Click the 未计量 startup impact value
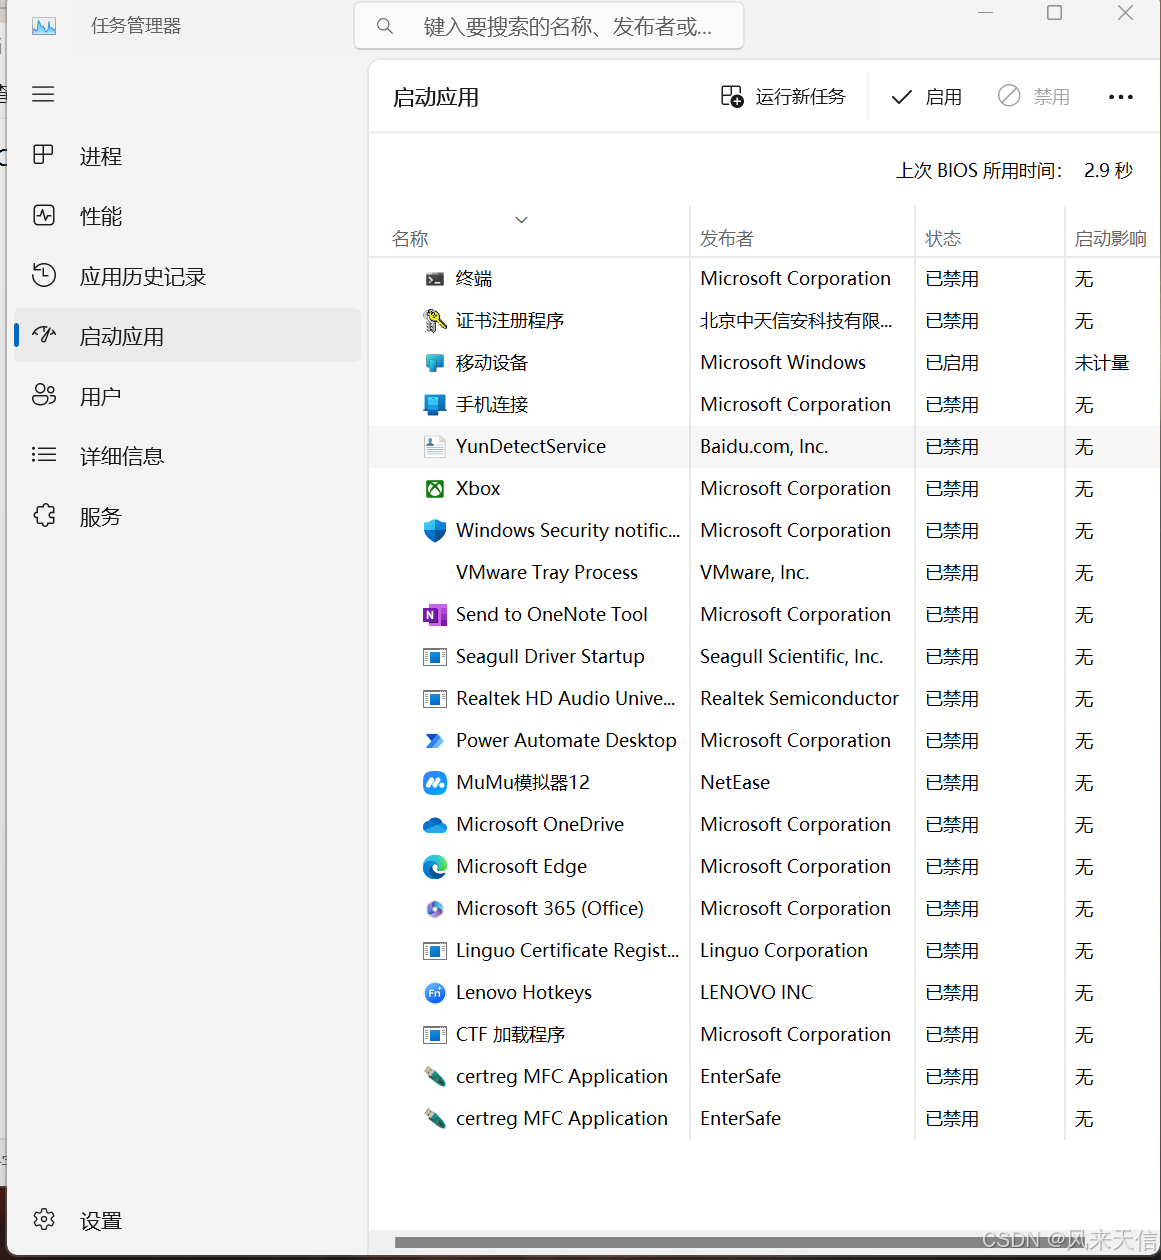This screenshot has height=1260, width=1161. click(x=1102, y=363)
